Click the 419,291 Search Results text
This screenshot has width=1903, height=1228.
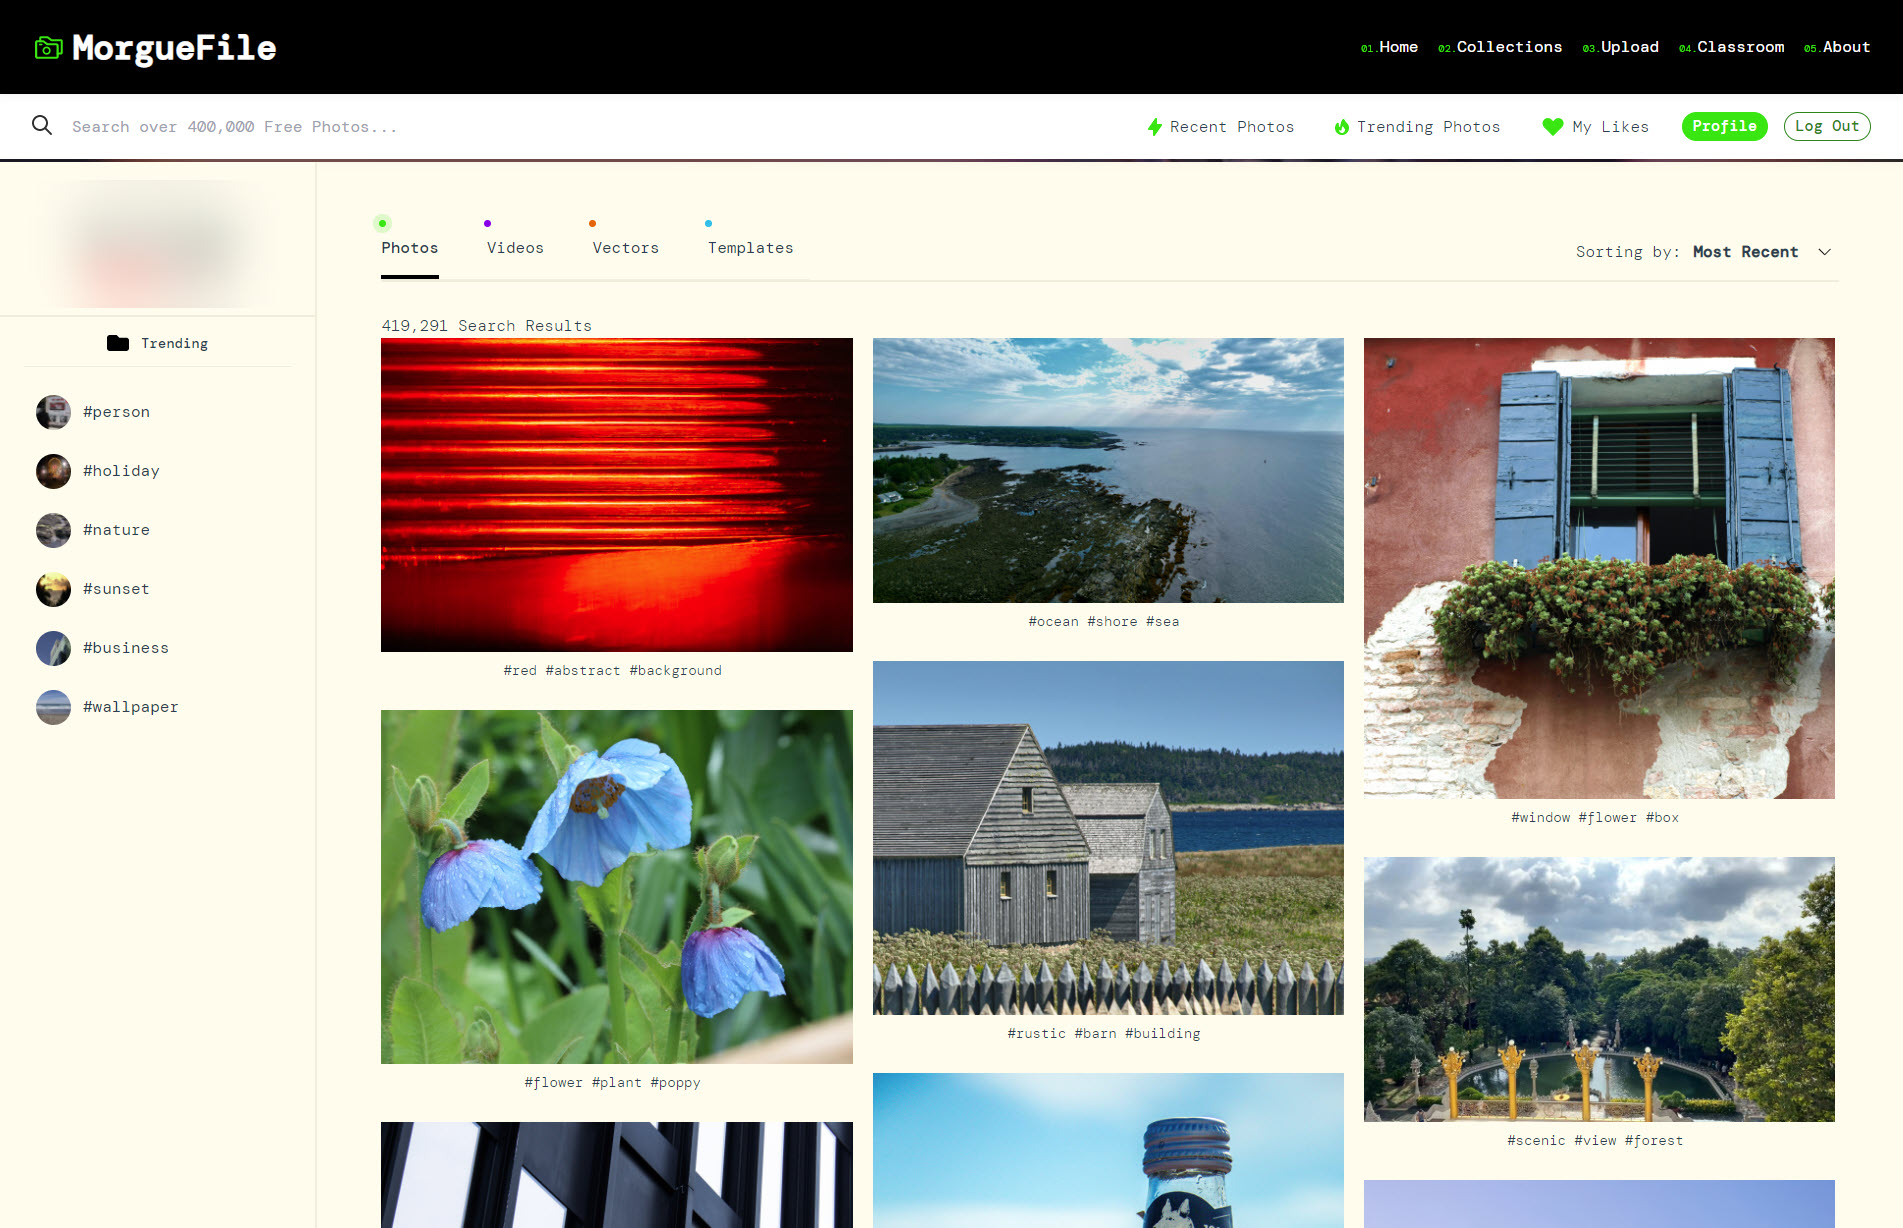pyautogui.click(x=486, y=326)
